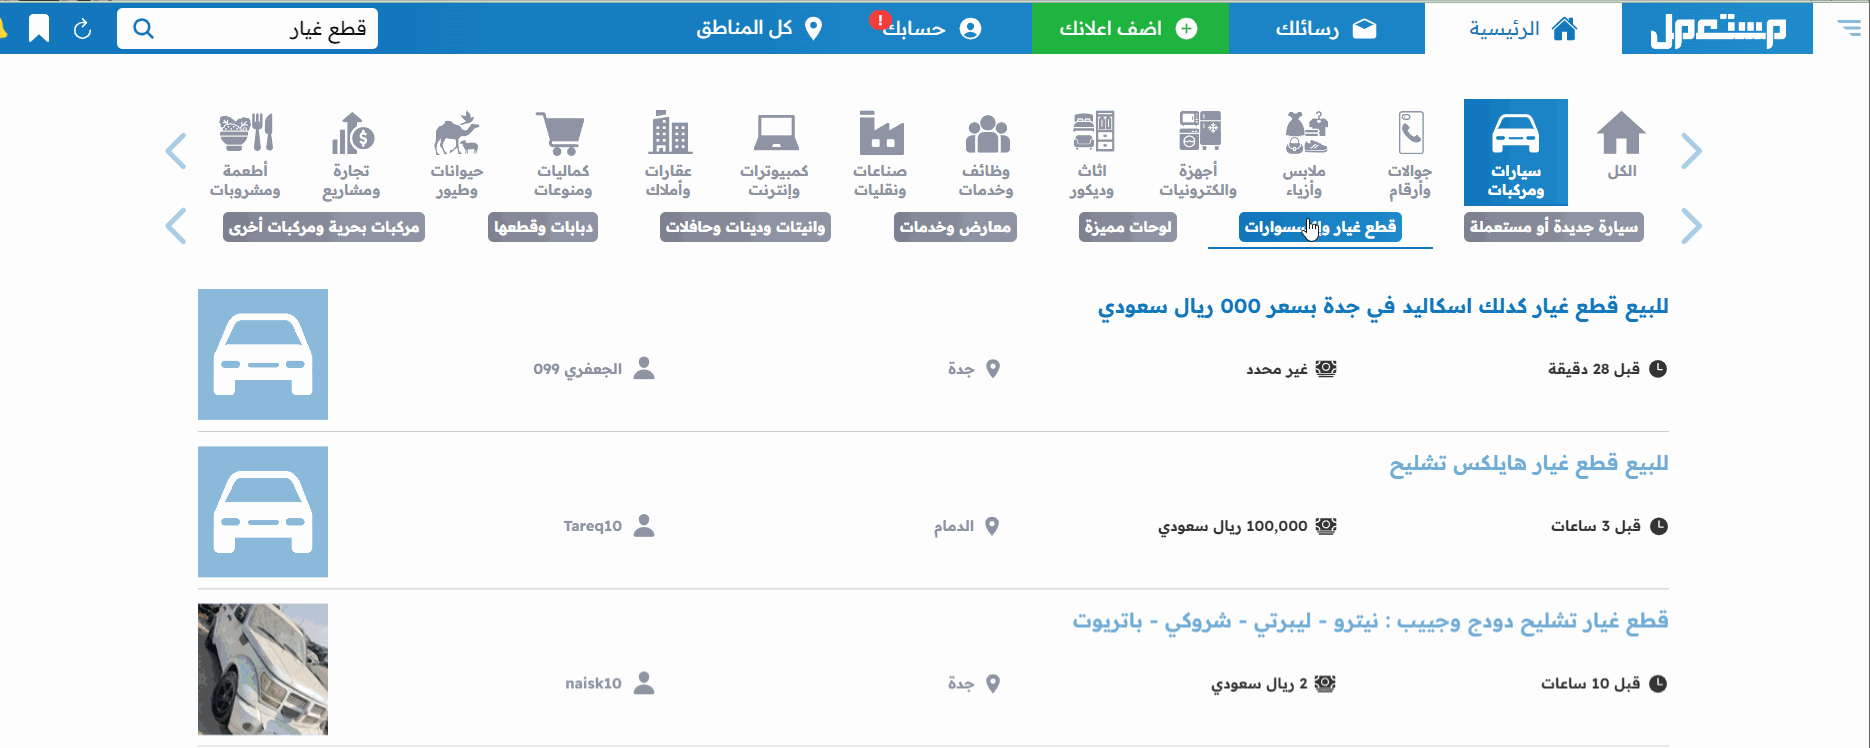Select the mobile phones and numbers category
This screenshot has height=748, width=1870.
[1410, 153]
